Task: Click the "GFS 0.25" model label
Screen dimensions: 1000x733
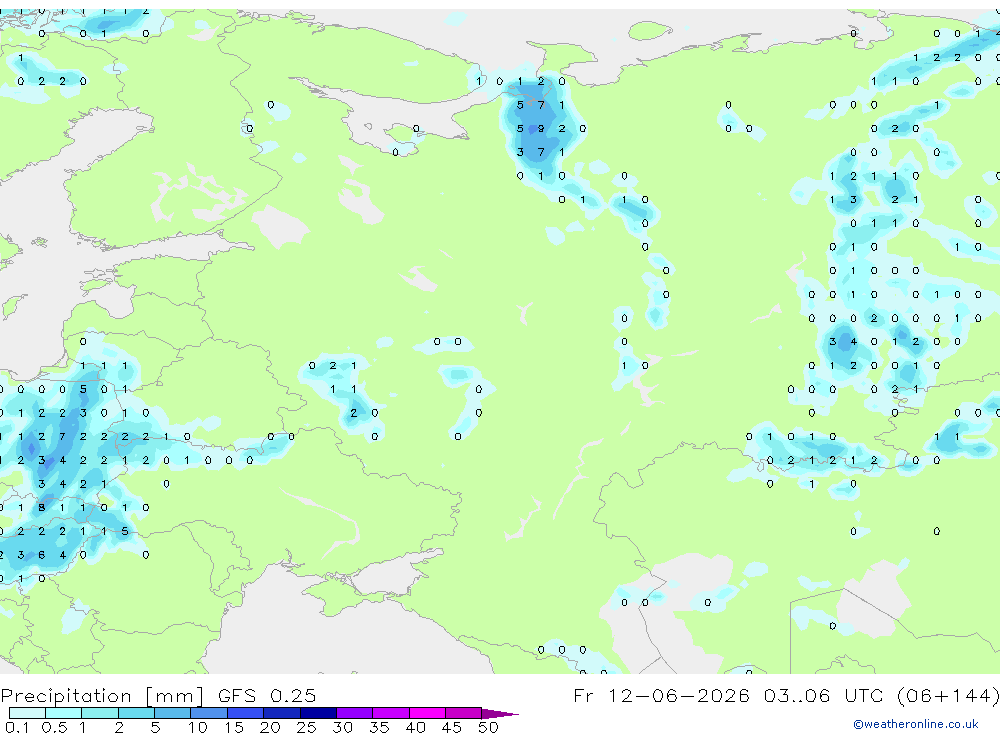Action: (x=267, y=695)
